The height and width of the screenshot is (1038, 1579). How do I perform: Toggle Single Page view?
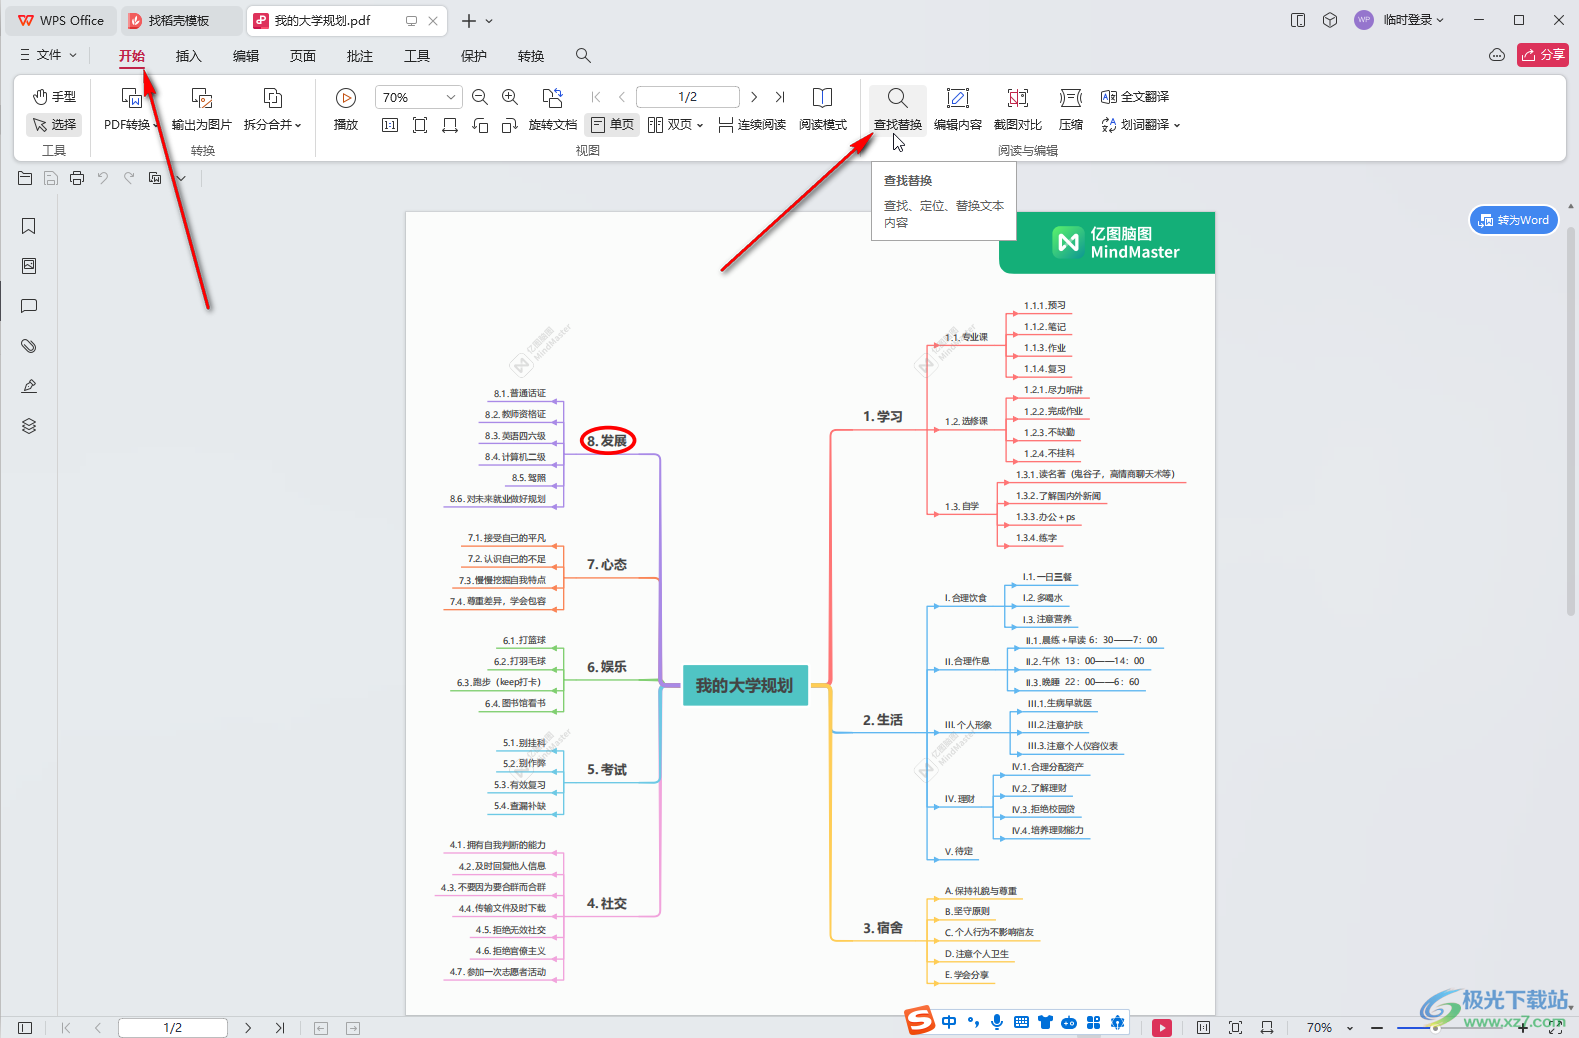(612, 125)
